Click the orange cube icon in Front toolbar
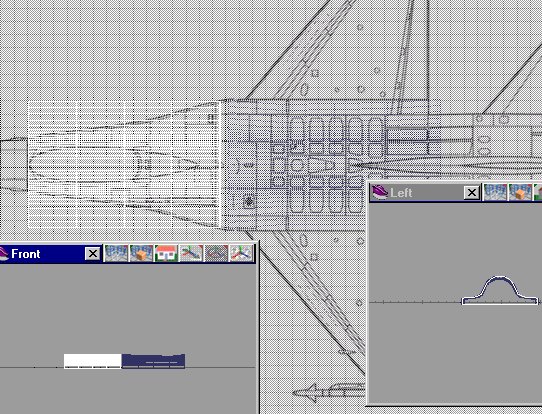Screen dimensions: 542x414 click(x=141, y=253)
